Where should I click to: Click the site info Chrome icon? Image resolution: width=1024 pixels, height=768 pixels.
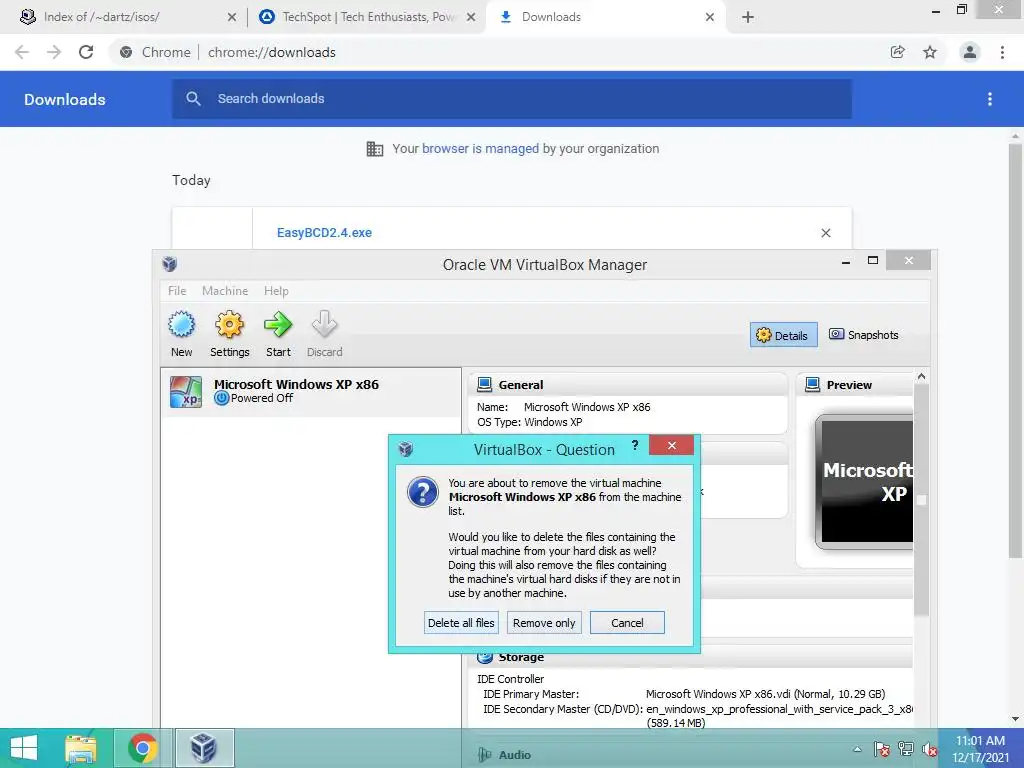tap(126, 52)
